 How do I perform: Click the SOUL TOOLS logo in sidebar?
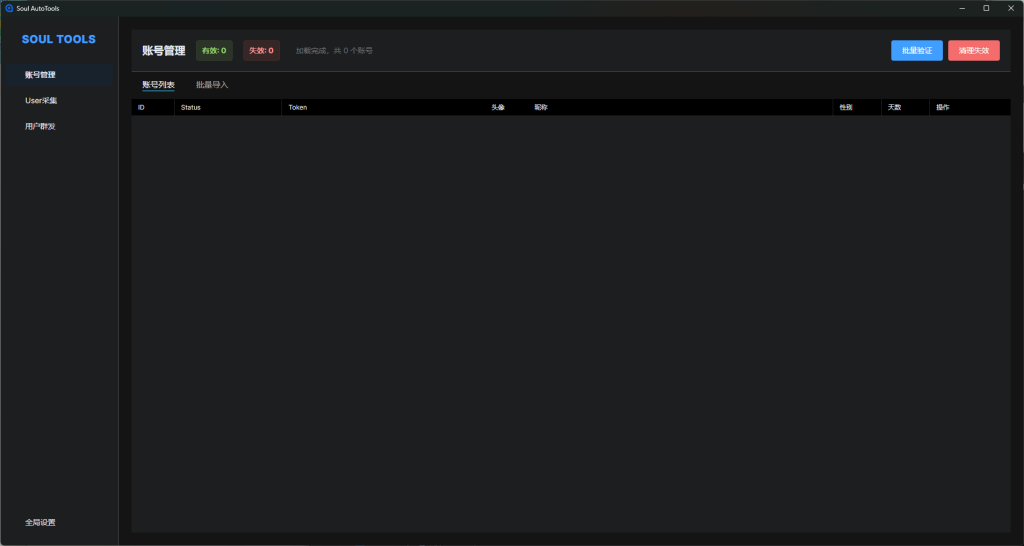coord(59,39)
